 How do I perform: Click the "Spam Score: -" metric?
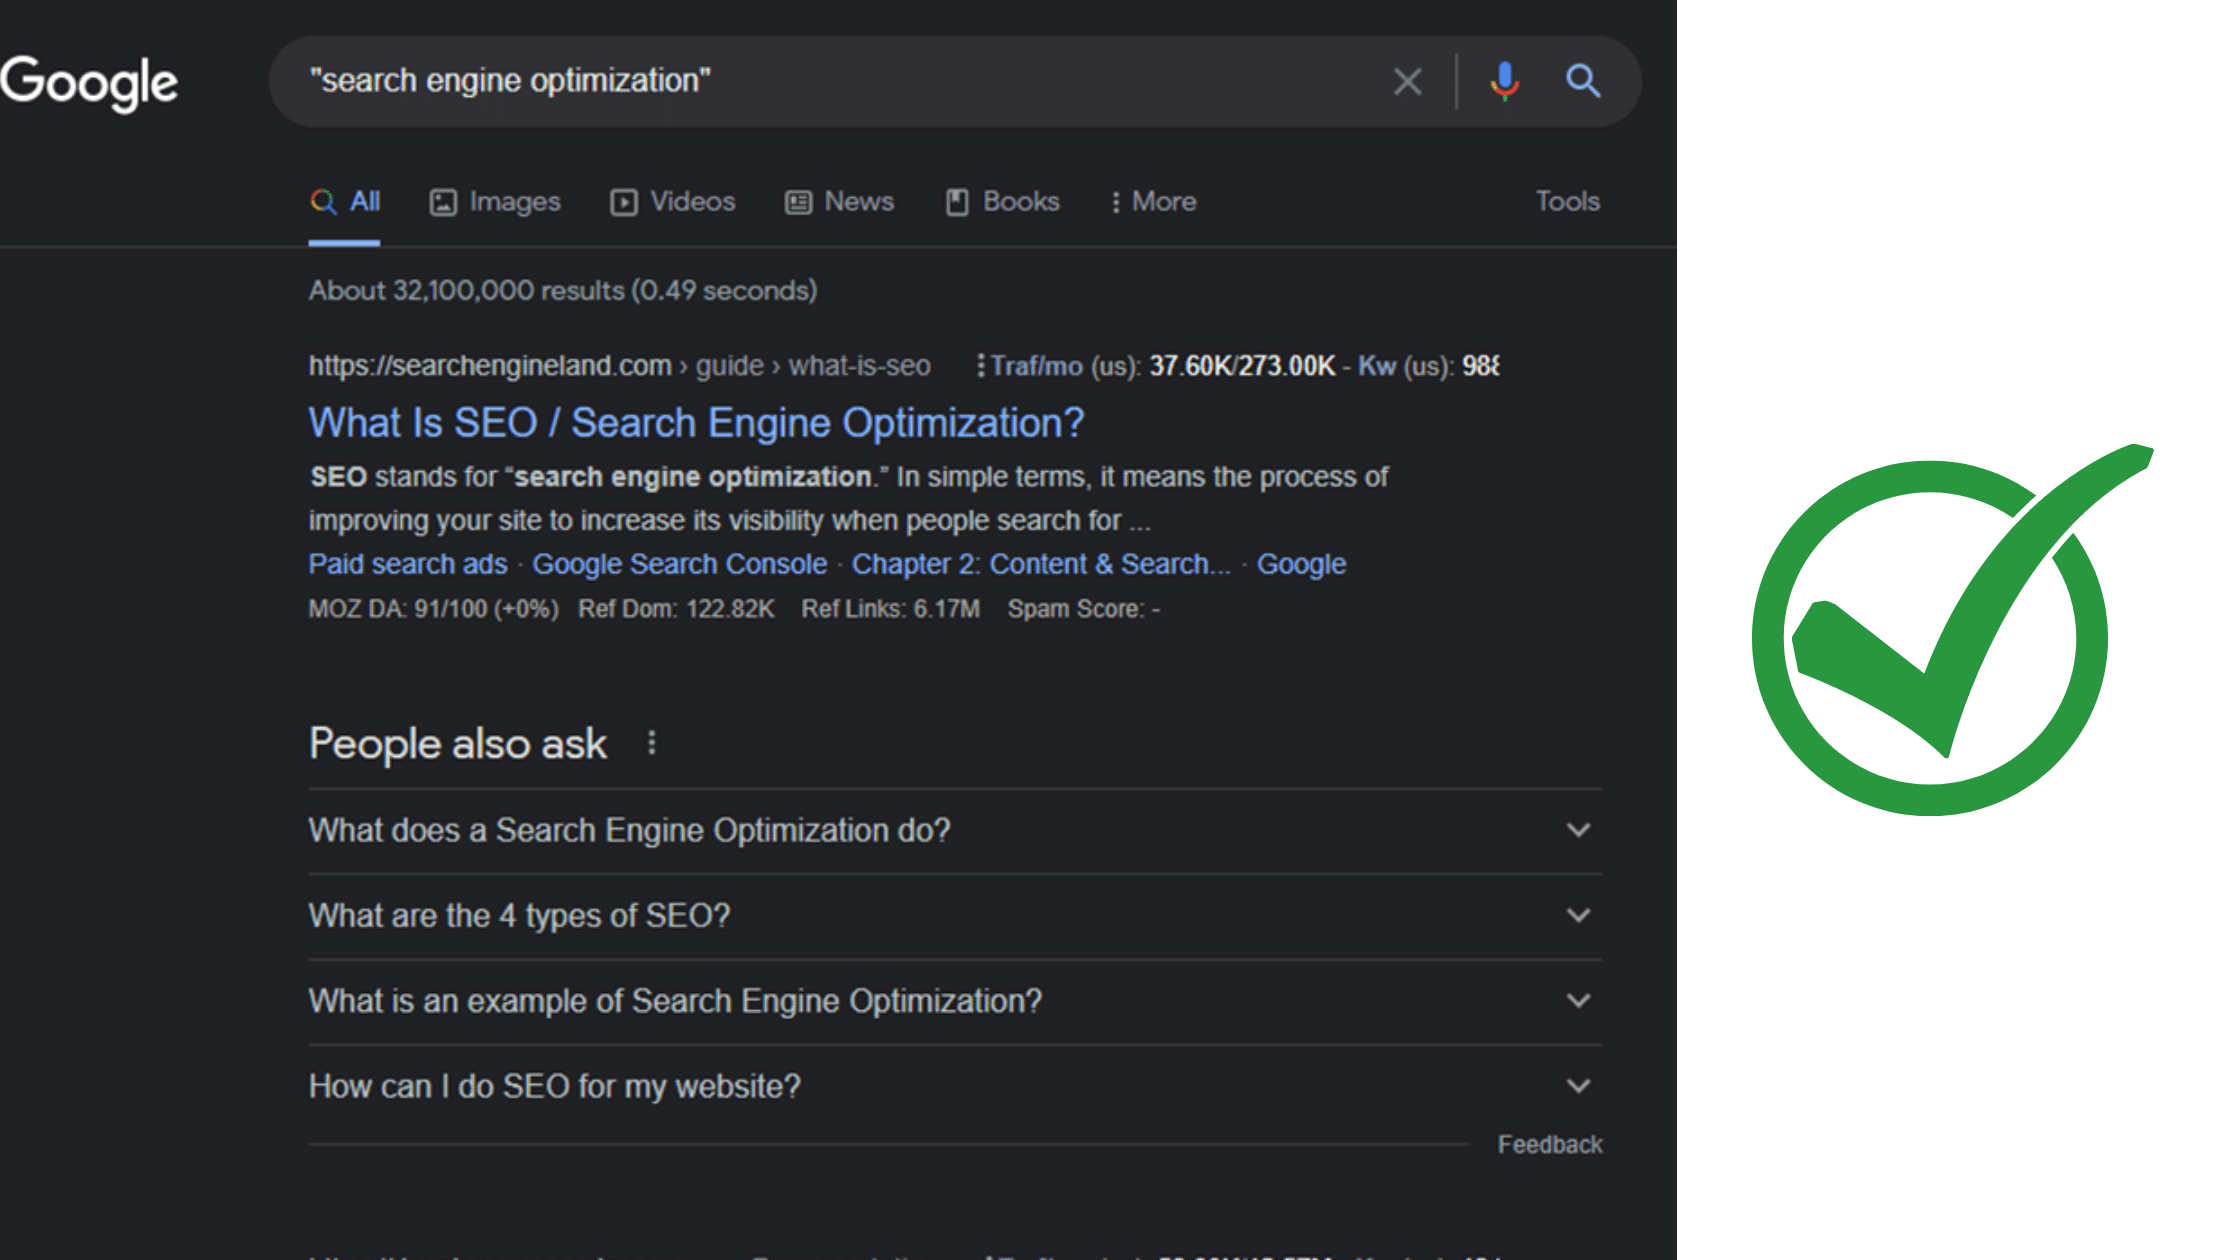(1084, 609)
